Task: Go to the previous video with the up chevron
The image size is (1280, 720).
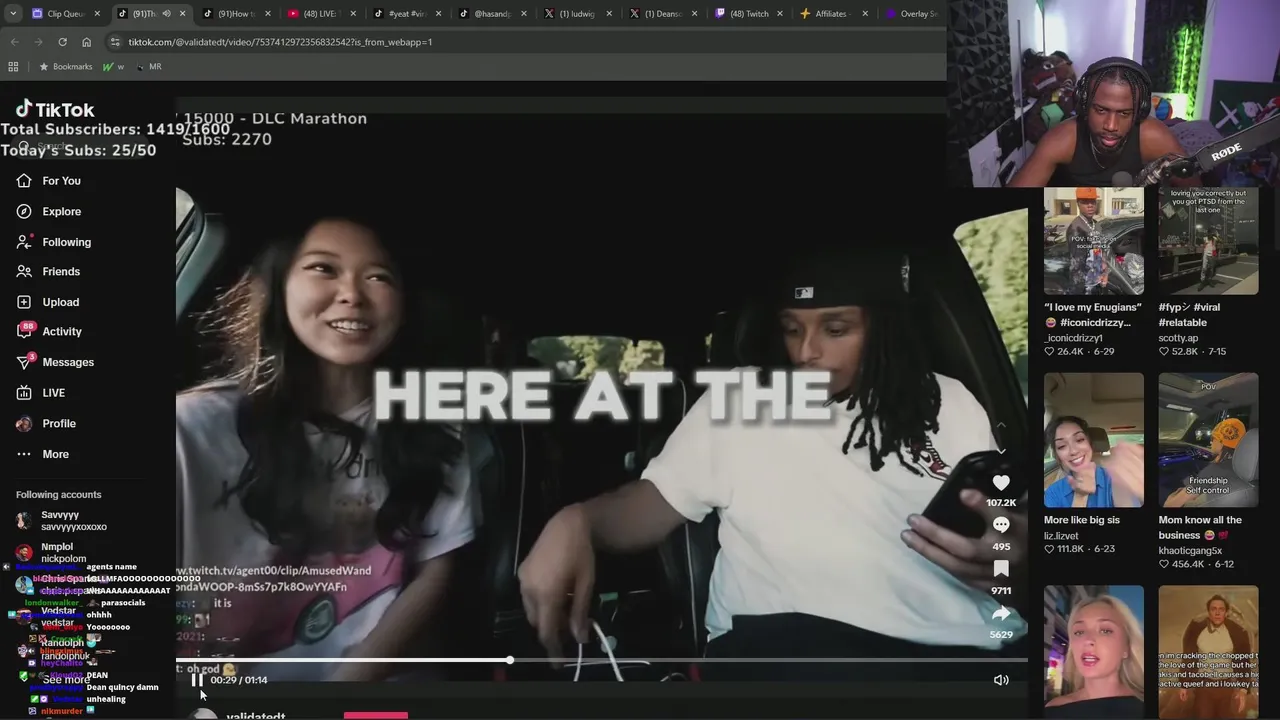Action: tap(1001, 425)
